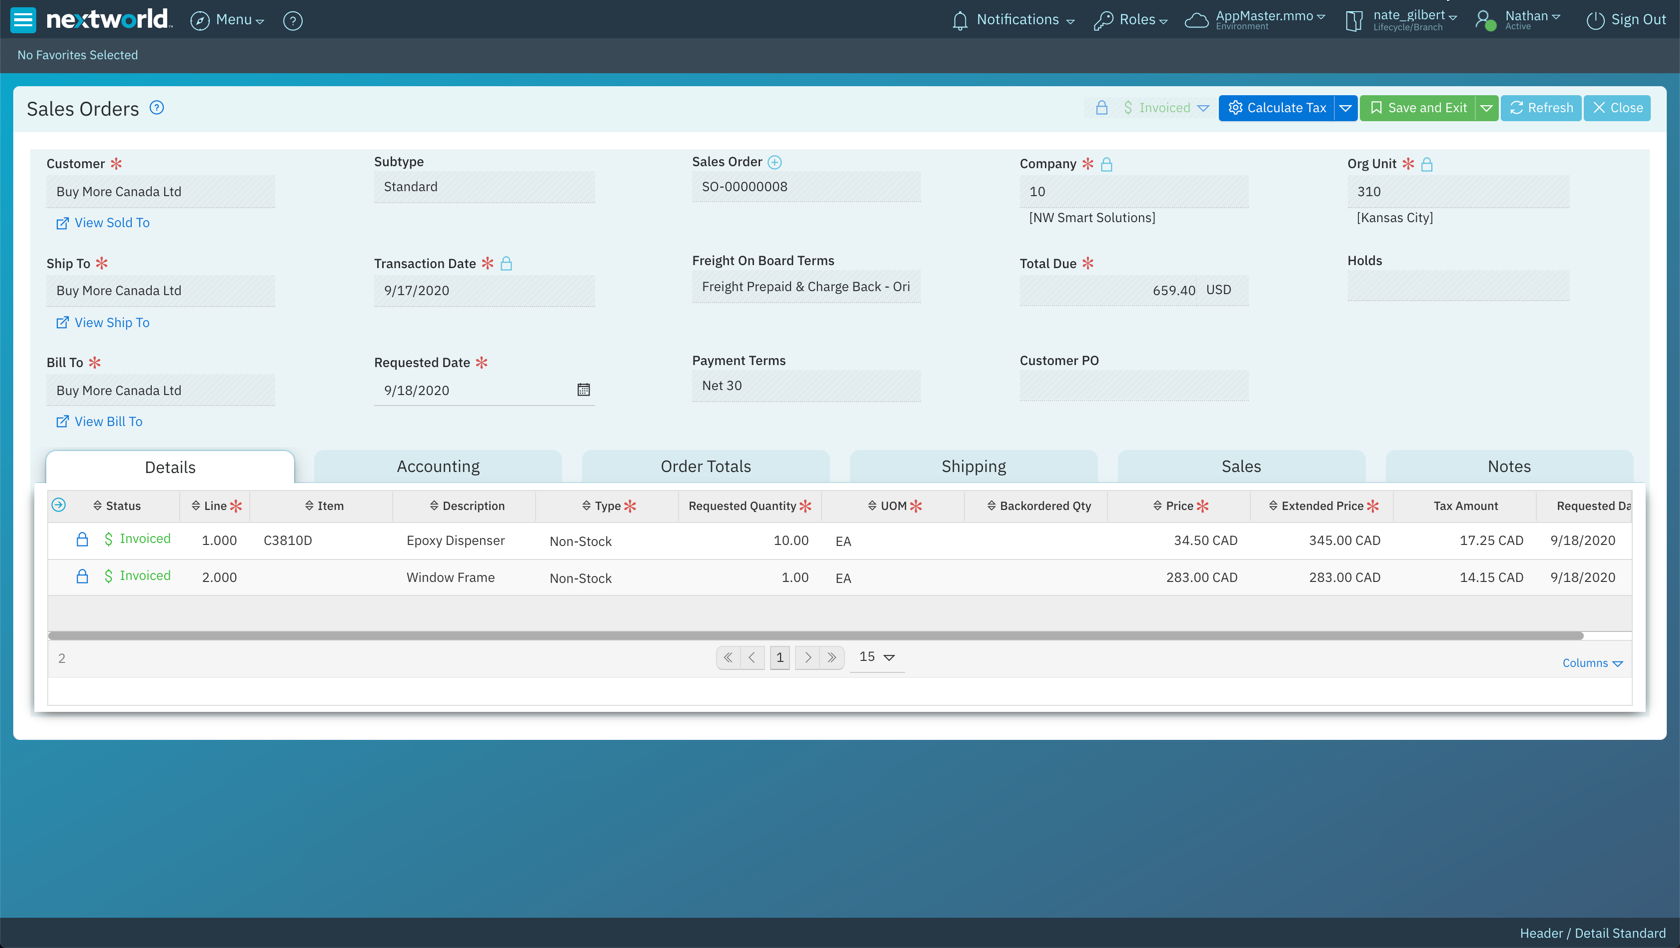This screenshot has width=1680, height=948.
Task: Open the View Bill To link
Action: click(x=99, y=422)
